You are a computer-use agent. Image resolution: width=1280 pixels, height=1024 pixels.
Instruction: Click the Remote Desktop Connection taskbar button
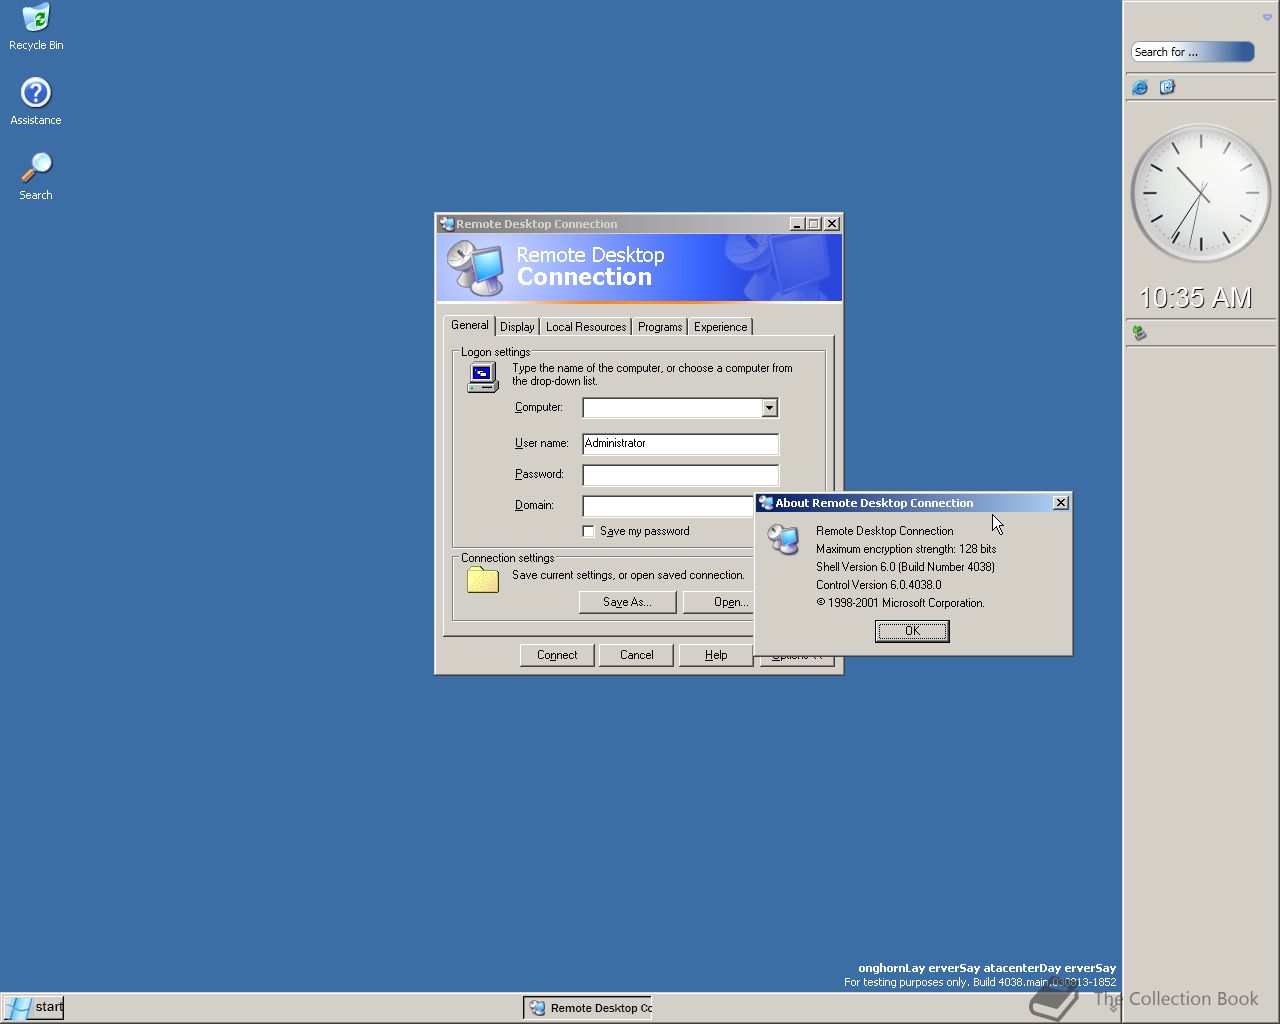tap(588, 1008)
